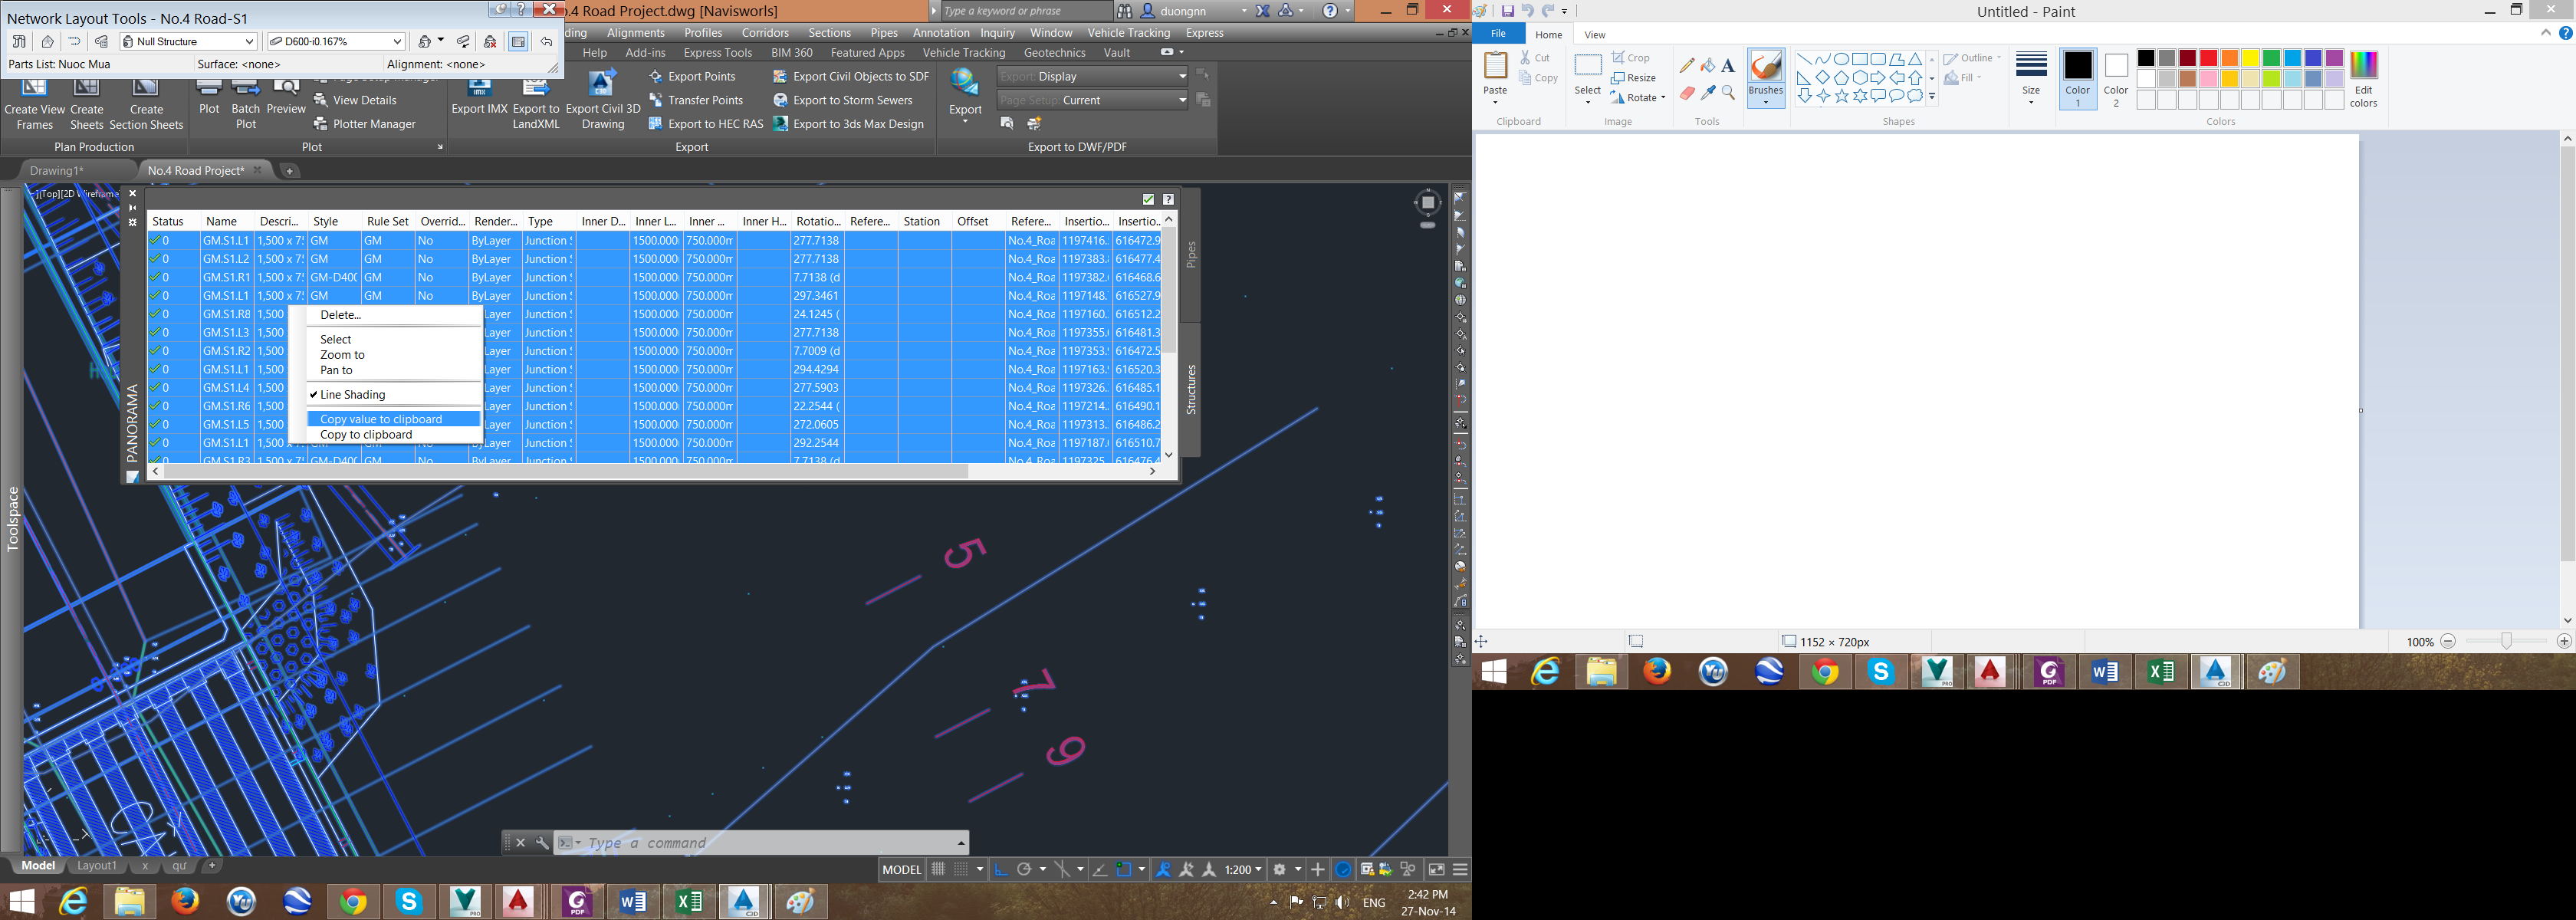
Task: Open Null Structure dropdown
Action: click(189, 42)
